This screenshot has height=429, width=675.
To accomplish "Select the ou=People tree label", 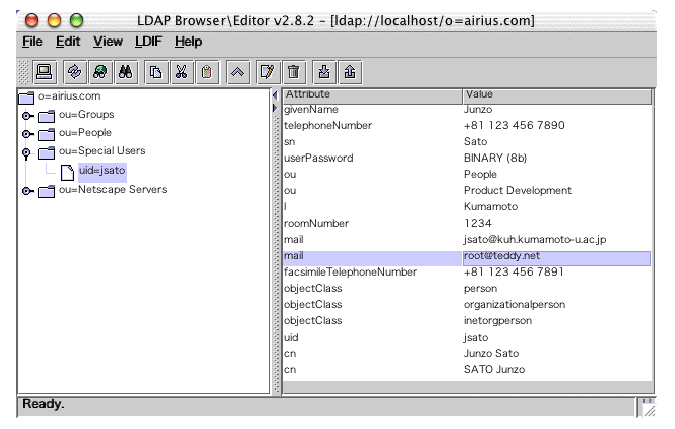I will click(x=85, y=133).
